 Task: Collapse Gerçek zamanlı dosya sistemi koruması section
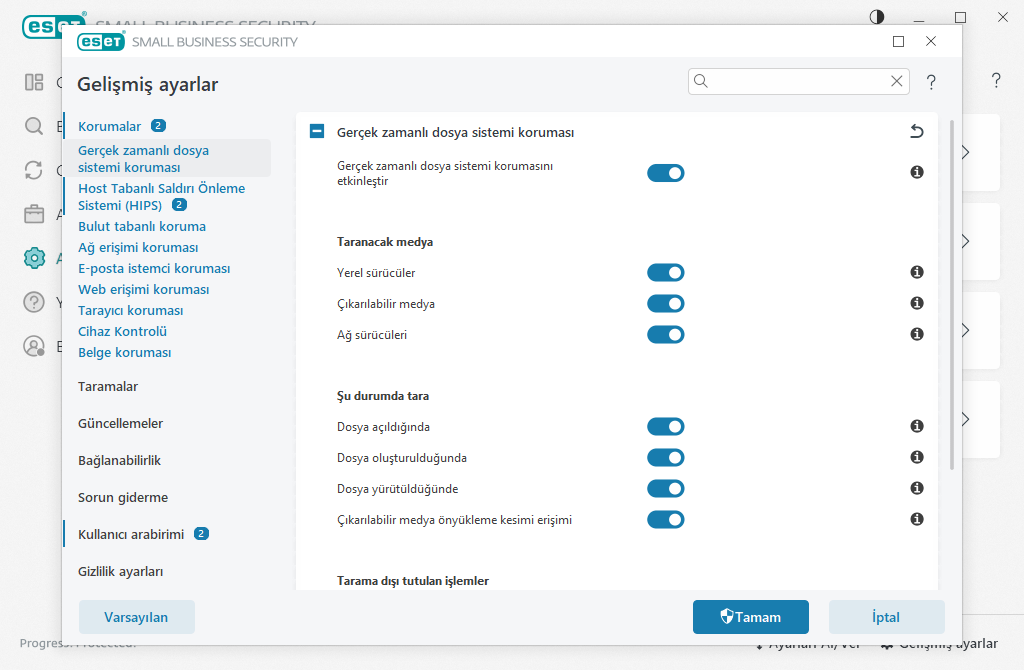tap(317, 132)
